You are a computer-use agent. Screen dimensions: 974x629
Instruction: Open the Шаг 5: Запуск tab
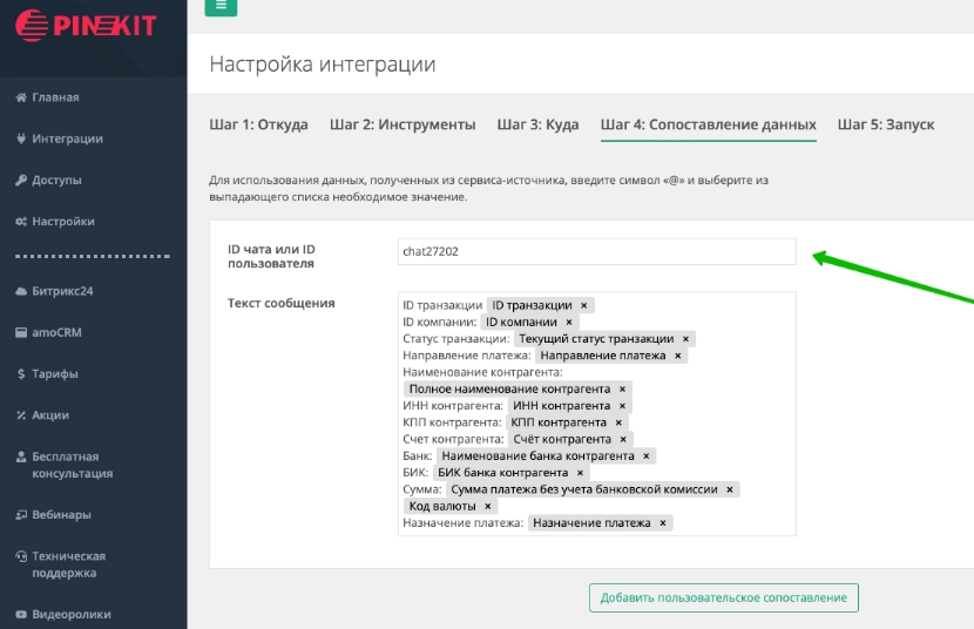point(885,125)
